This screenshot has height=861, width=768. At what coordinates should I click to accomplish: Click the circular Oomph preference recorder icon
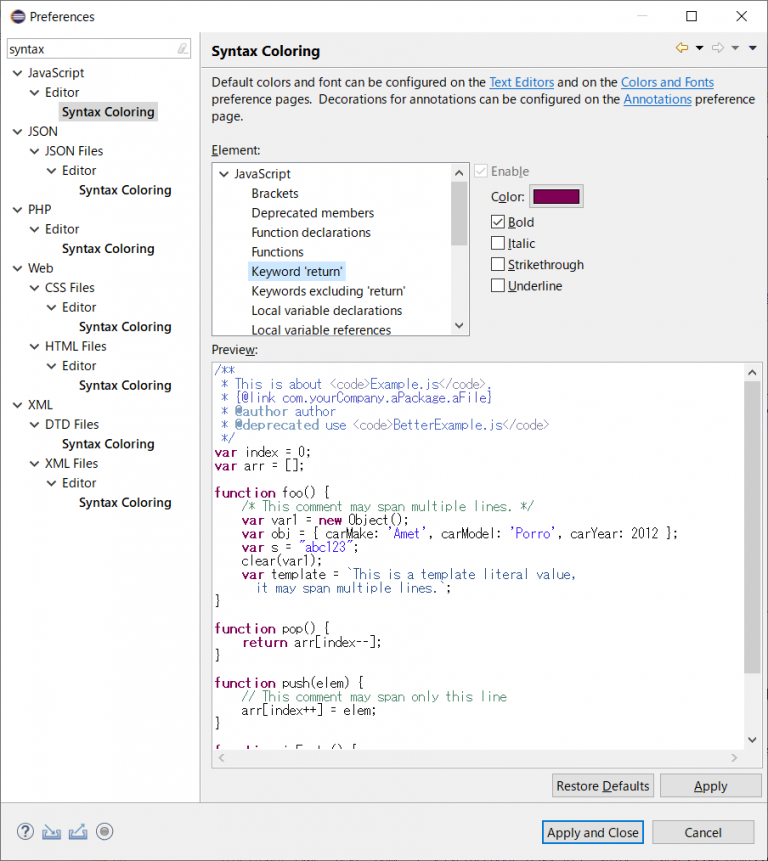click(x=104, y=832)
